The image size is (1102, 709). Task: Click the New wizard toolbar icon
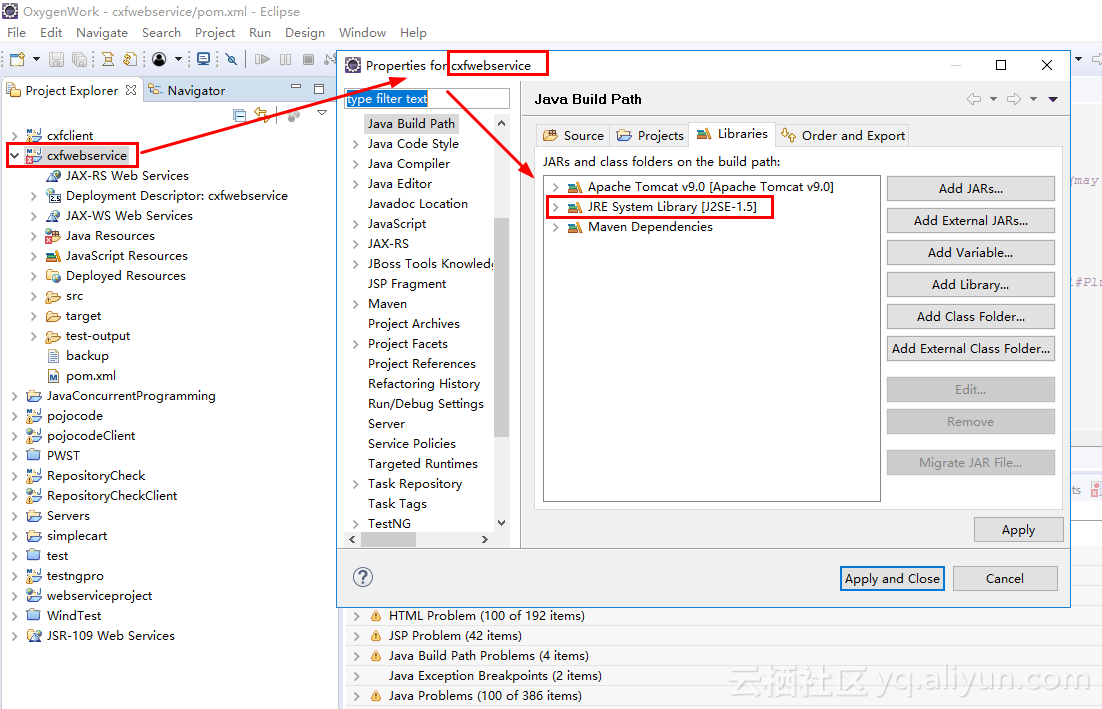[18, 60]
